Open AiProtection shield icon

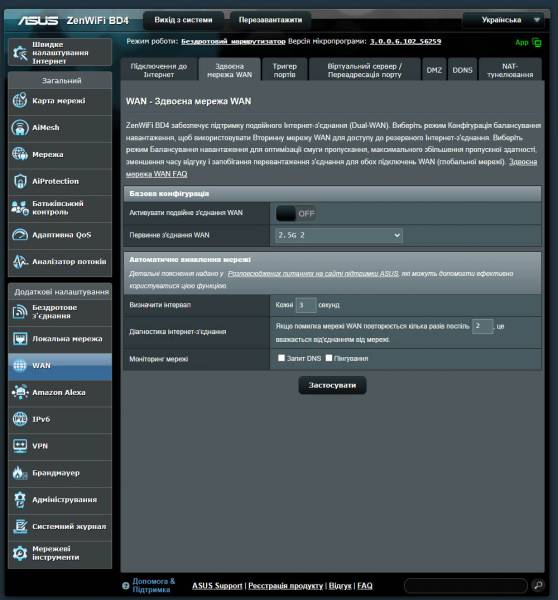tap(20, 181)
